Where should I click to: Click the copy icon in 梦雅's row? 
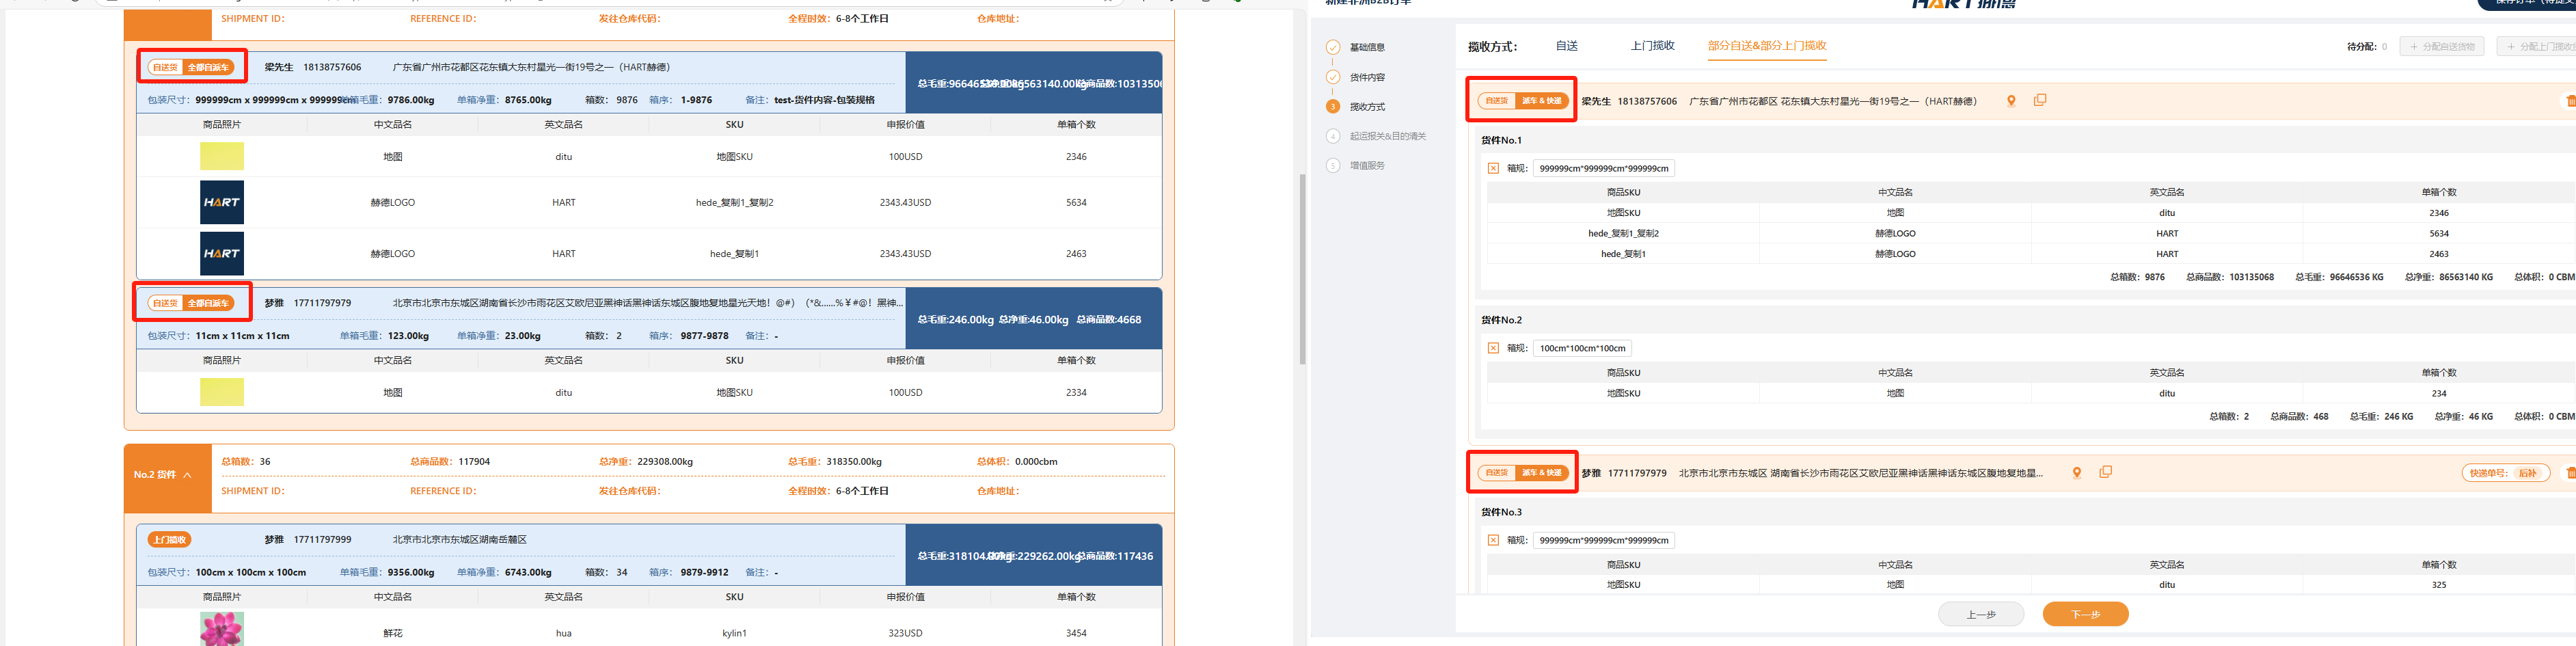2105,473
